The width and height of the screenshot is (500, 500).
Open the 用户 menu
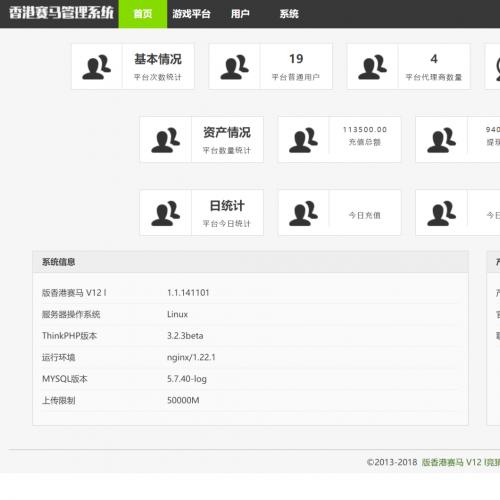(x=240, y=14)
